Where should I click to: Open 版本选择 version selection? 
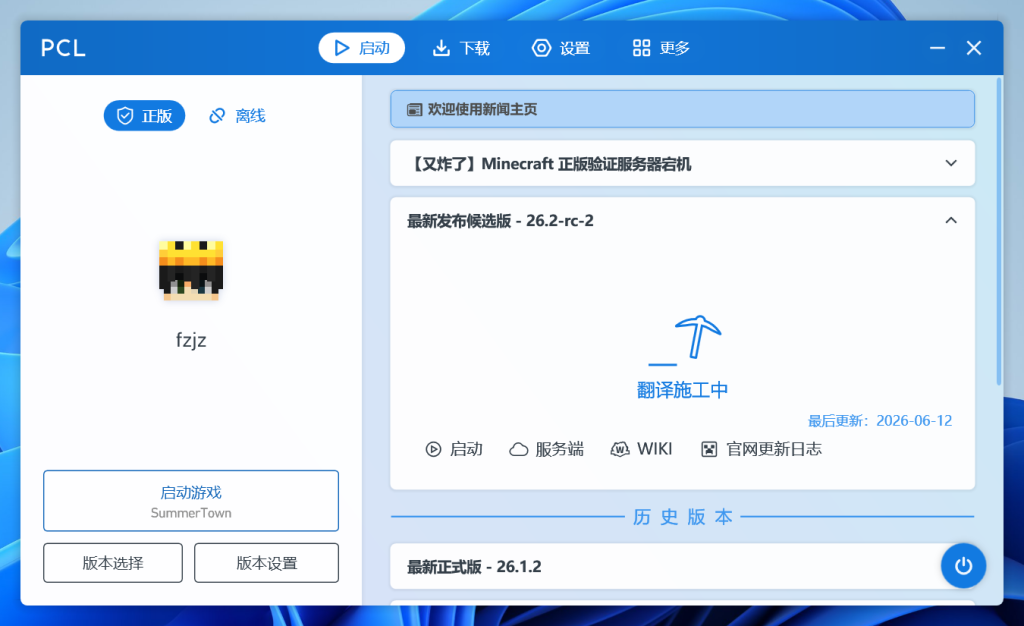tap(113, 563)
